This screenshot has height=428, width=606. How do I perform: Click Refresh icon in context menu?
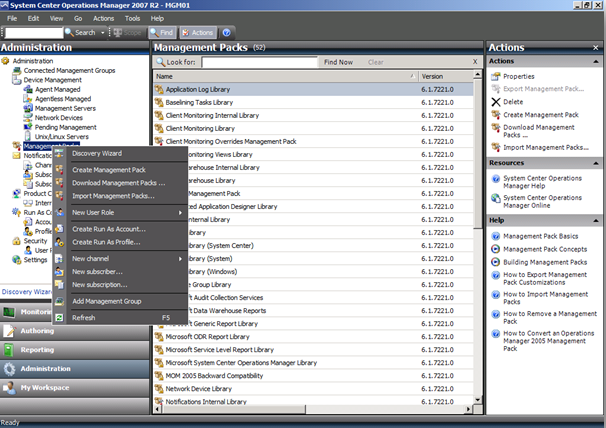point(59,318)
